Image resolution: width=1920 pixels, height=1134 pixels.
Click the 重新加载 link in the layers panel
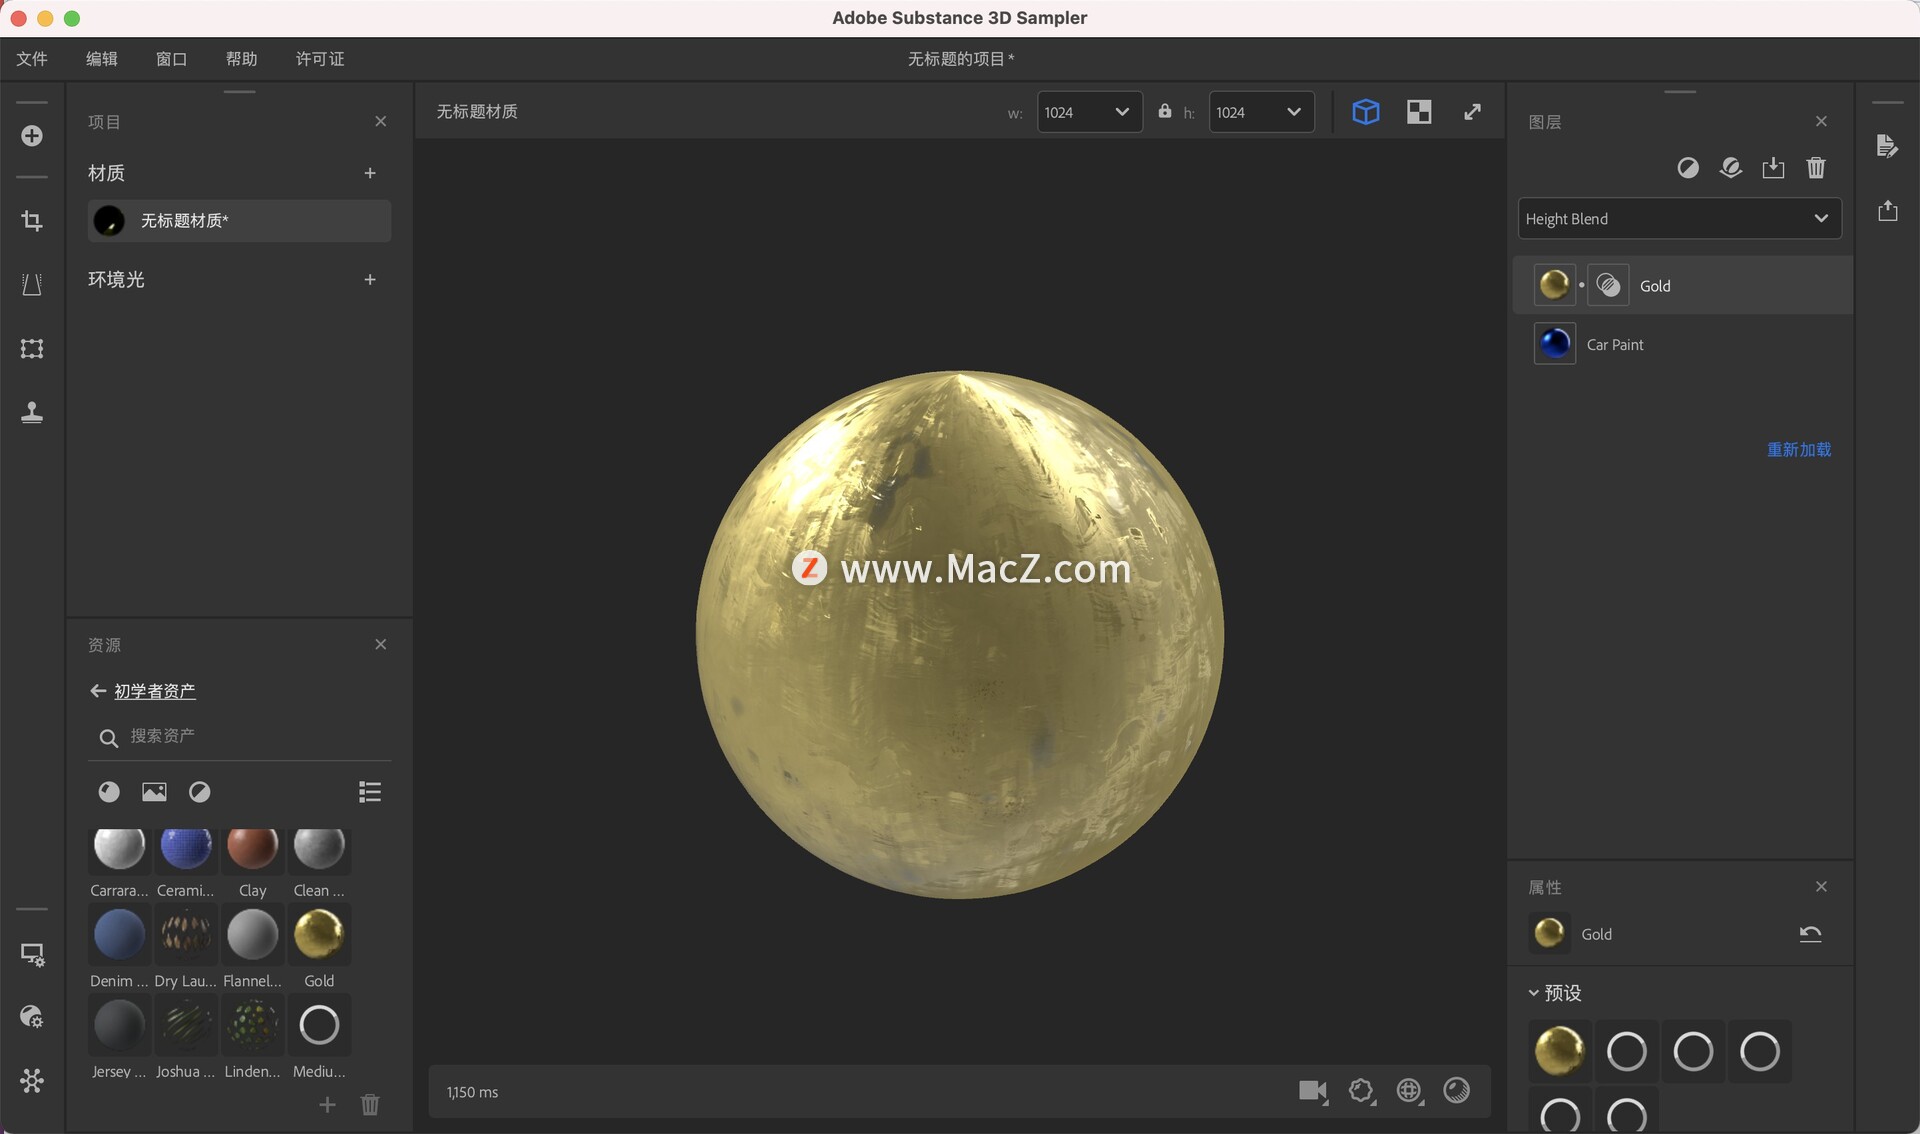point(1798,450)
